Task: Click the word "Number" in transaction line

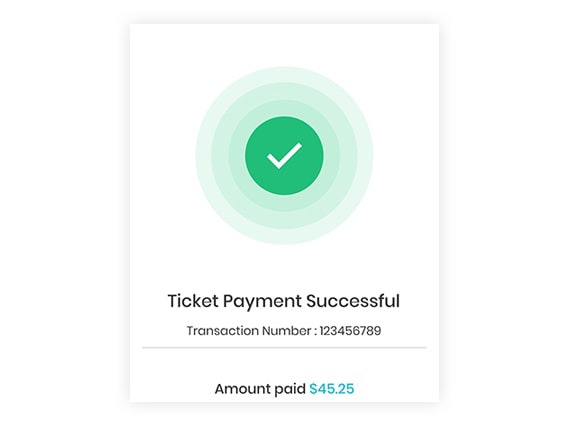Action: (x=286, y=331)
